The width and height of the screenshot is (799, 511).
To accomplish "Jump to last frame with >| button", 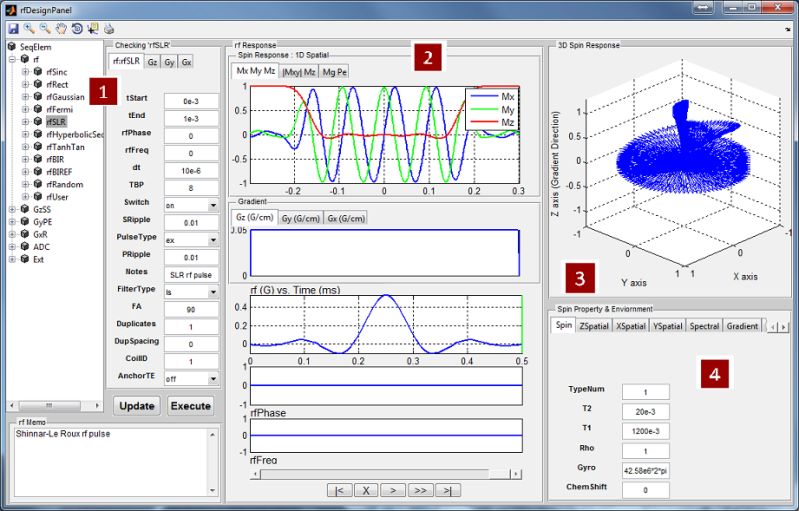I will click(x=447, y=491).
